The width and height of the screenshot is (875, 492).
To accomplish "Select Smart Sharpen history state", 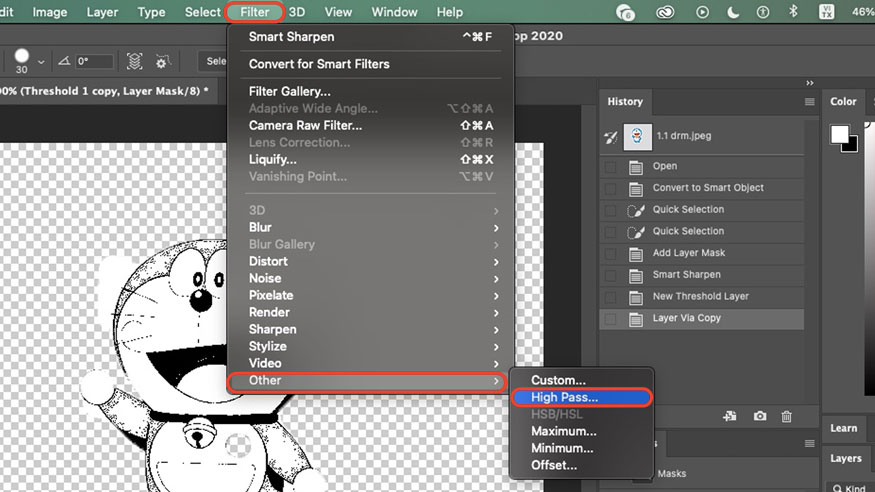I will 702,275.
